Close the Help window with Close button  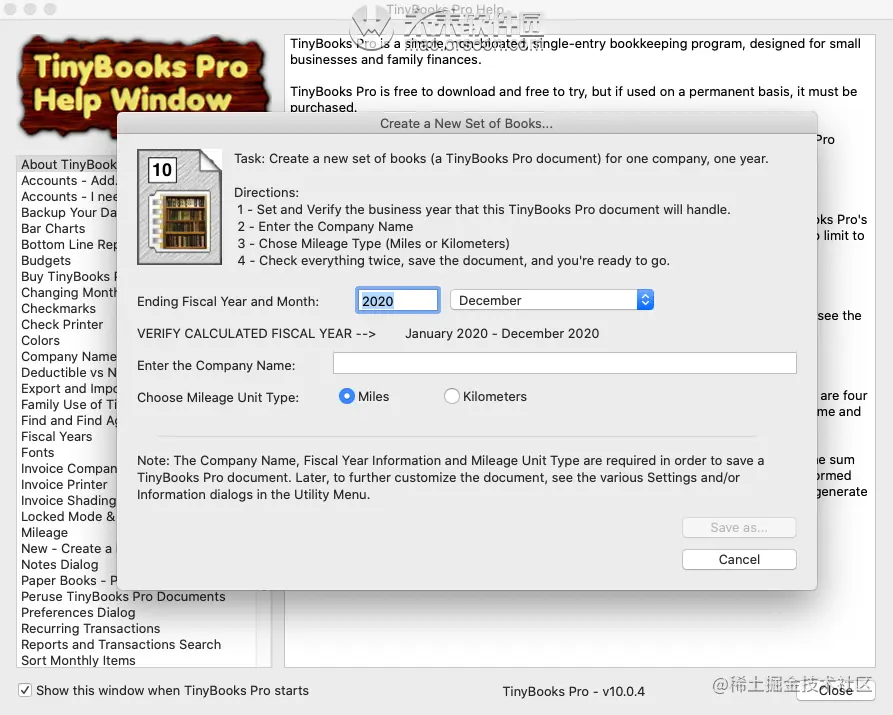pos(835,690)
